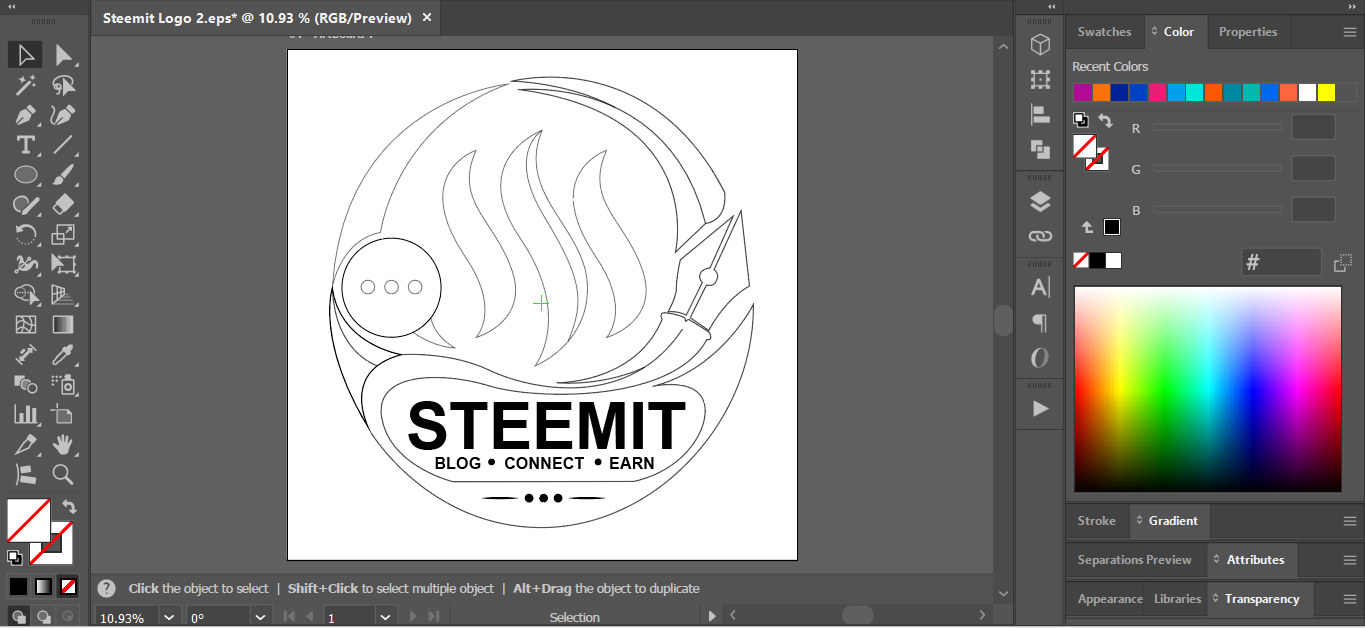Activate the Type tool
This screenshot has width=1365, height=628.
point(26,145)
